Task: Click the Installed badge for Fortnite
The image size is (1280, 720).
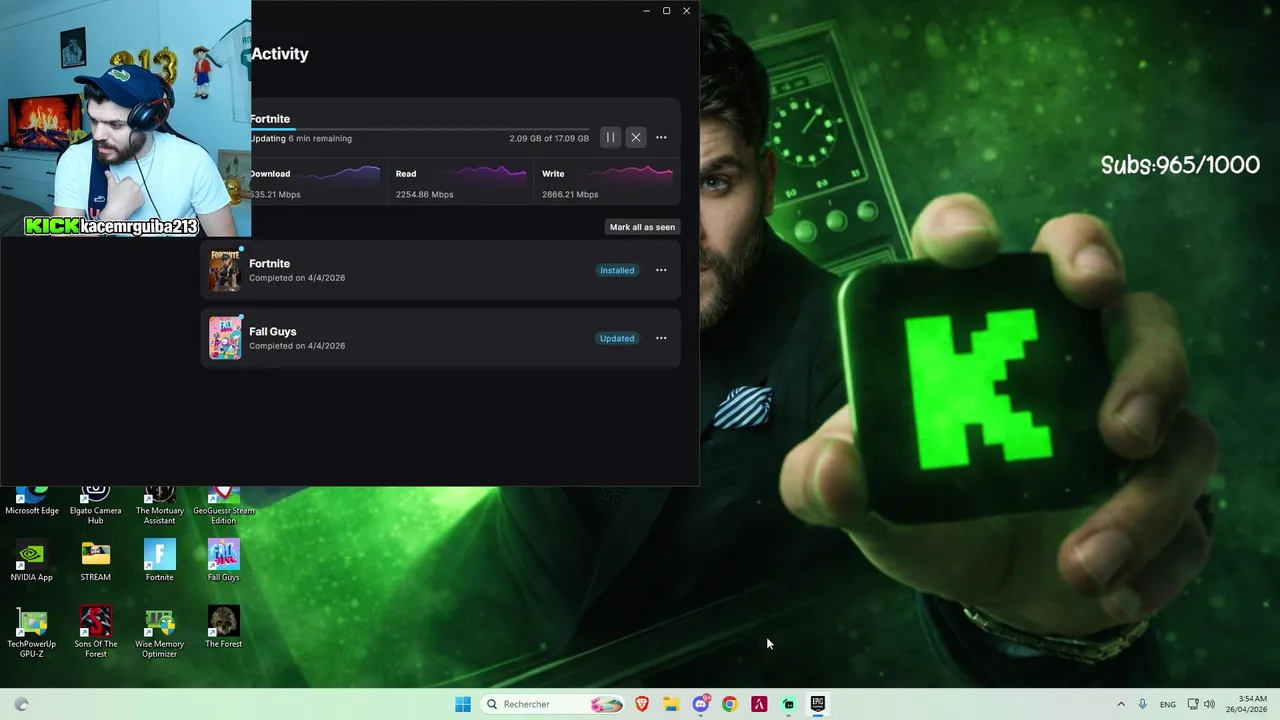Action: click(617, 270)
